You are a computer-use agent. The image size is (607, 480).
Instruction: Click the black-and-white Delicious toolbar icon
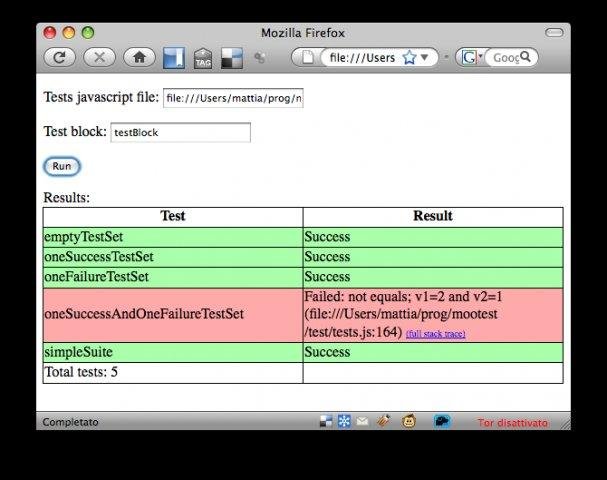pos(232,58)
